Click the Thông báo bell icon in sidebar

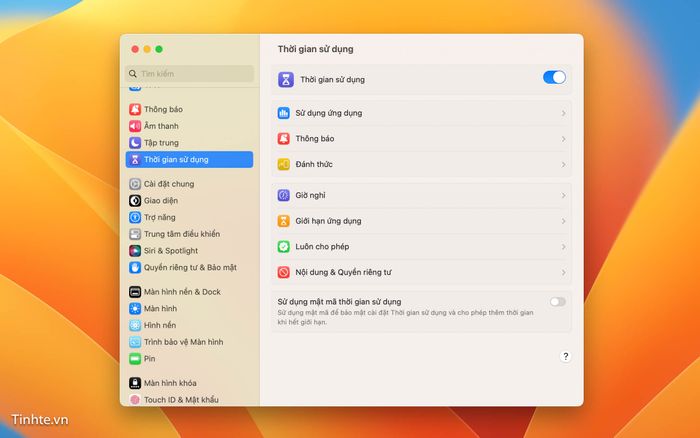pyautogui.click(x=135, y=109)
